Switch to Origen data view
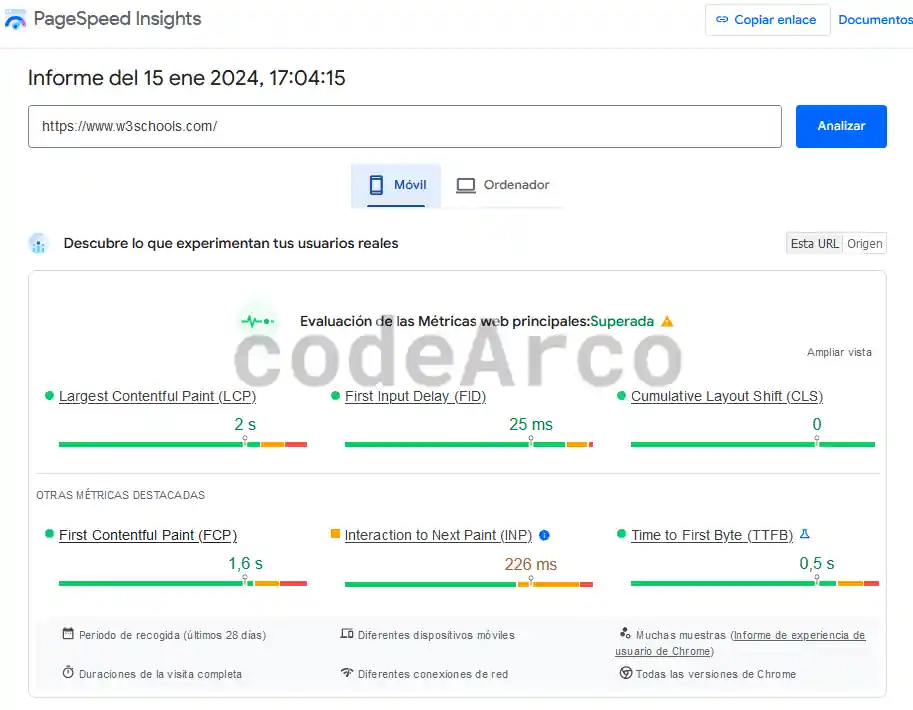Viewport: 913px width, 710px height. pyautogui.click(x=865, y=243)
